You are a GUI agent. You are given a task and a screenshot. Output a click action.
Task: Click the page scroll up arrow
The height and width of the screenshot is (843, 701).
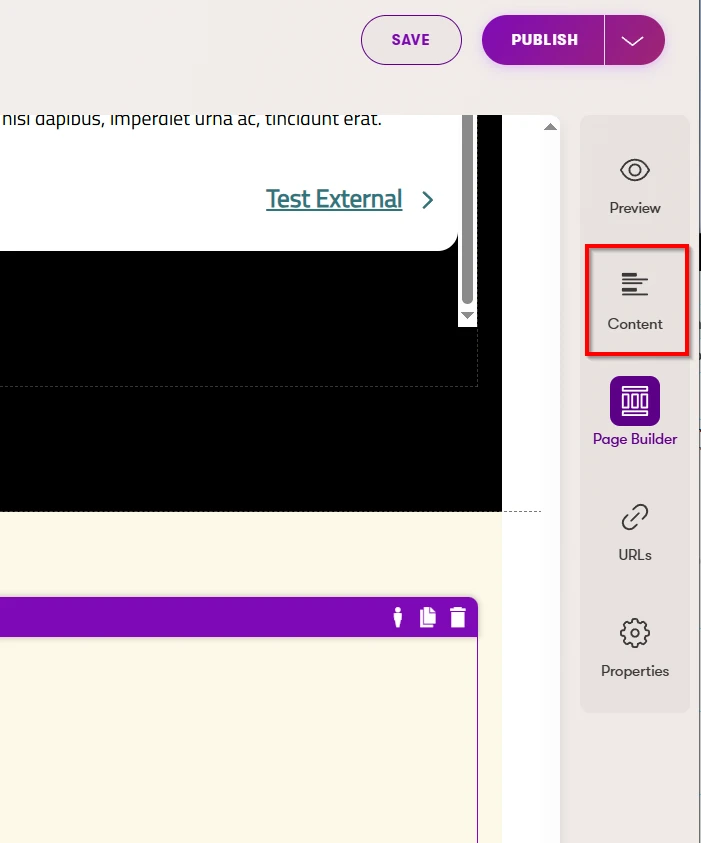(549, 127)
